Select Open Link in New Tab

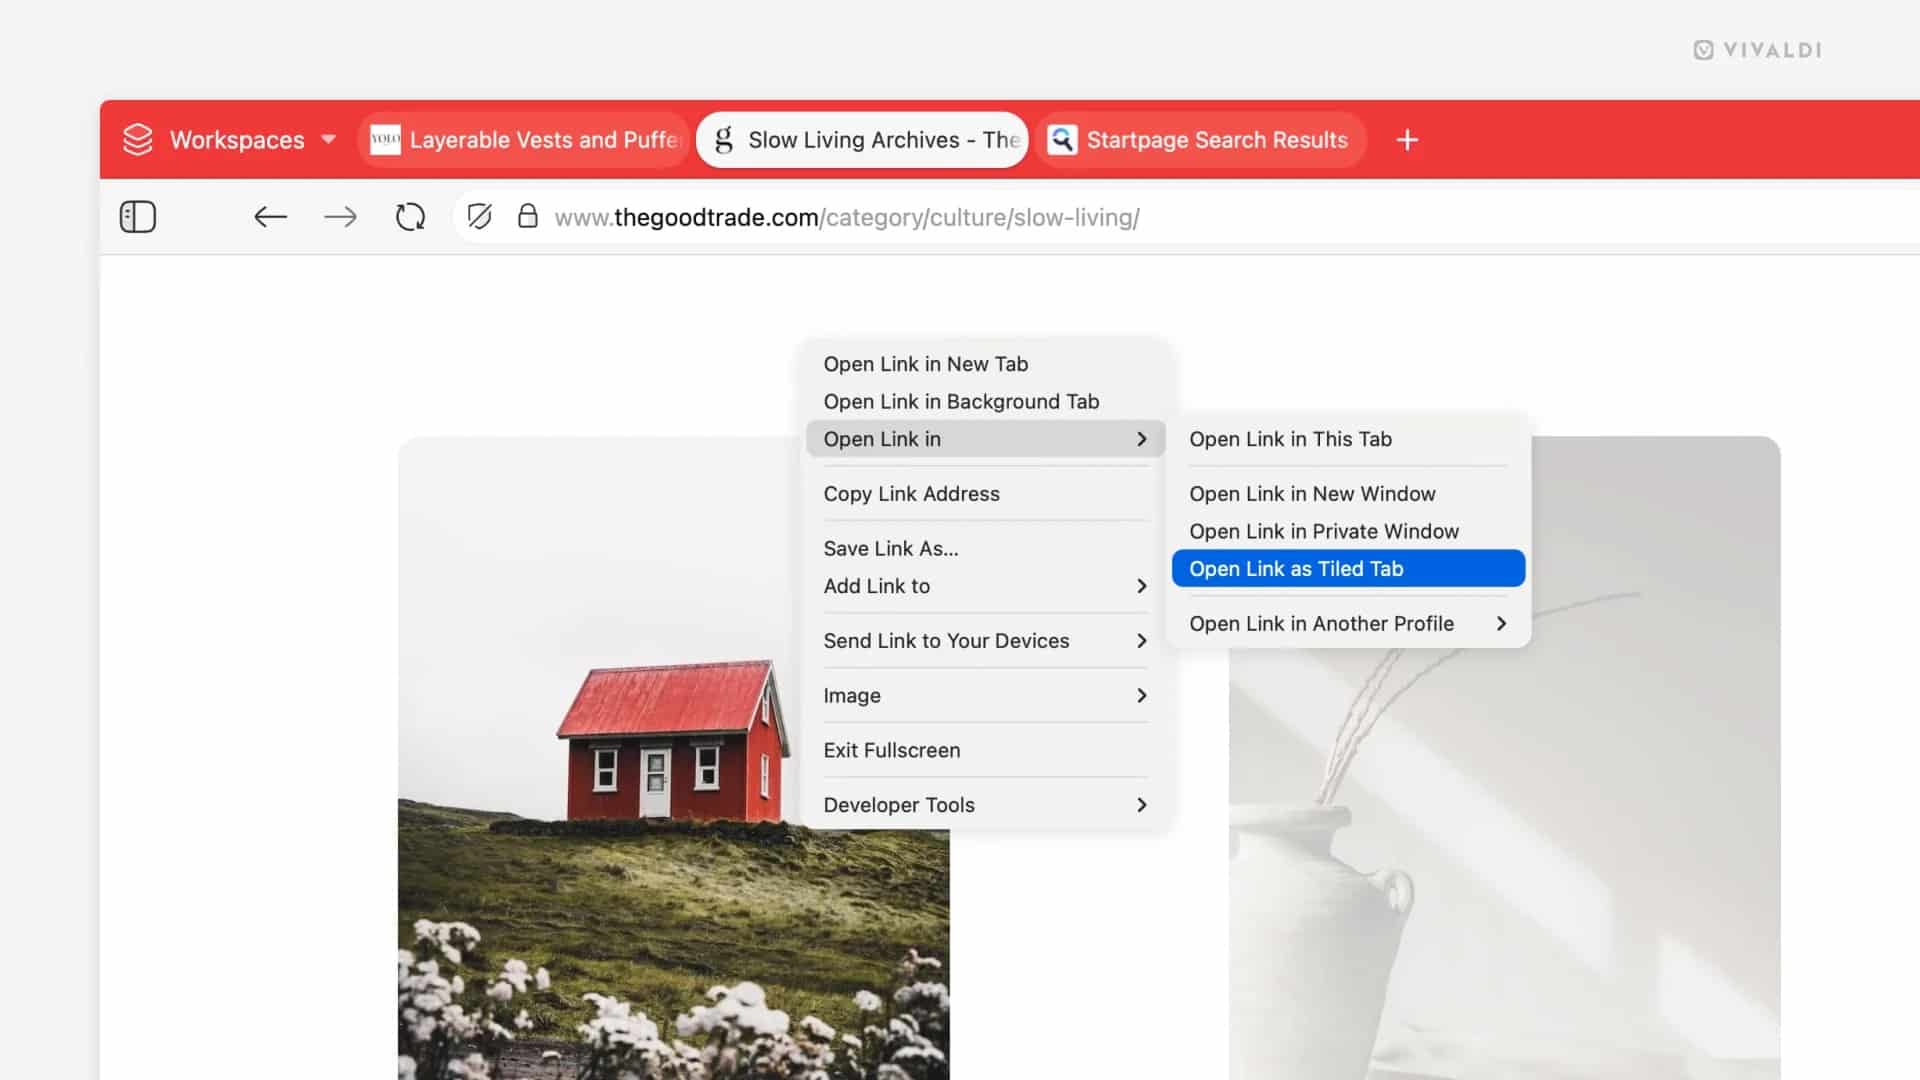click(925, 364)
